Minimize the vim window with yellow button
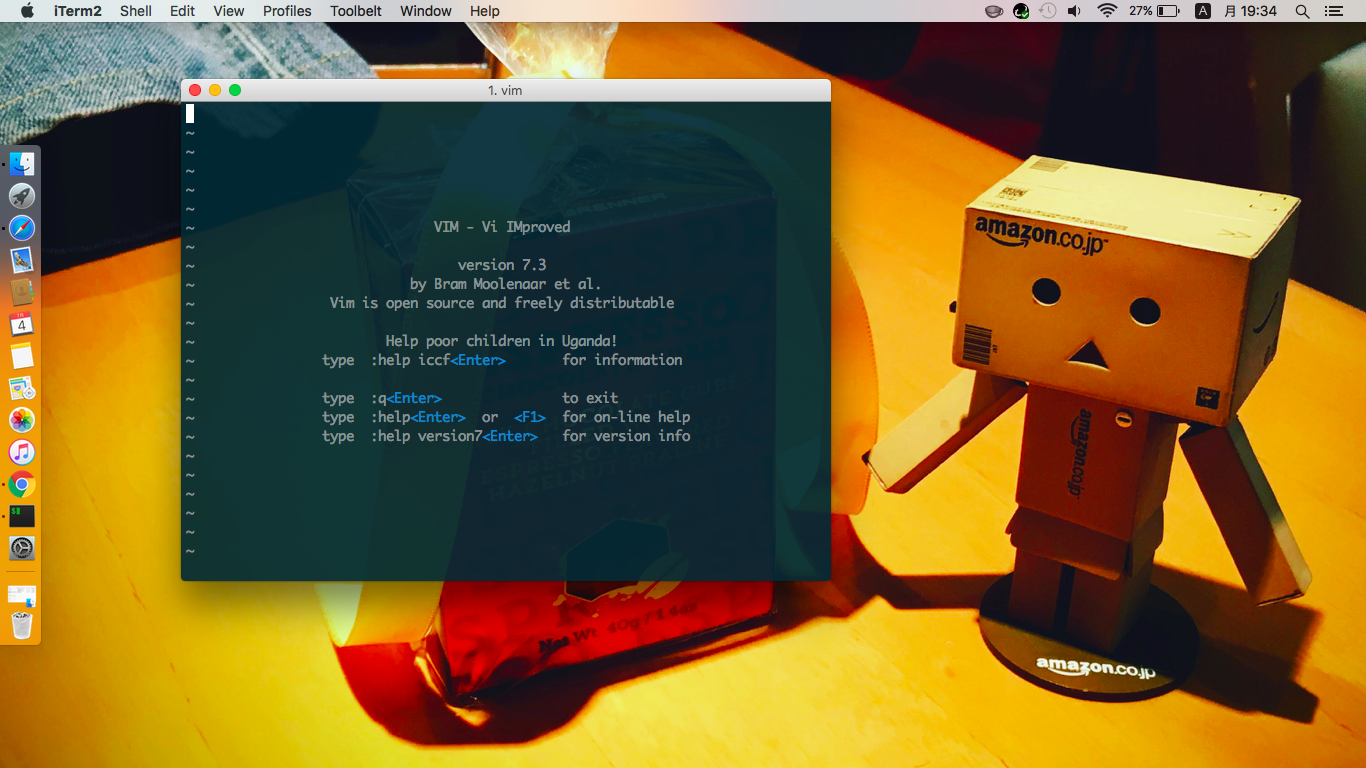 [215, 90]
